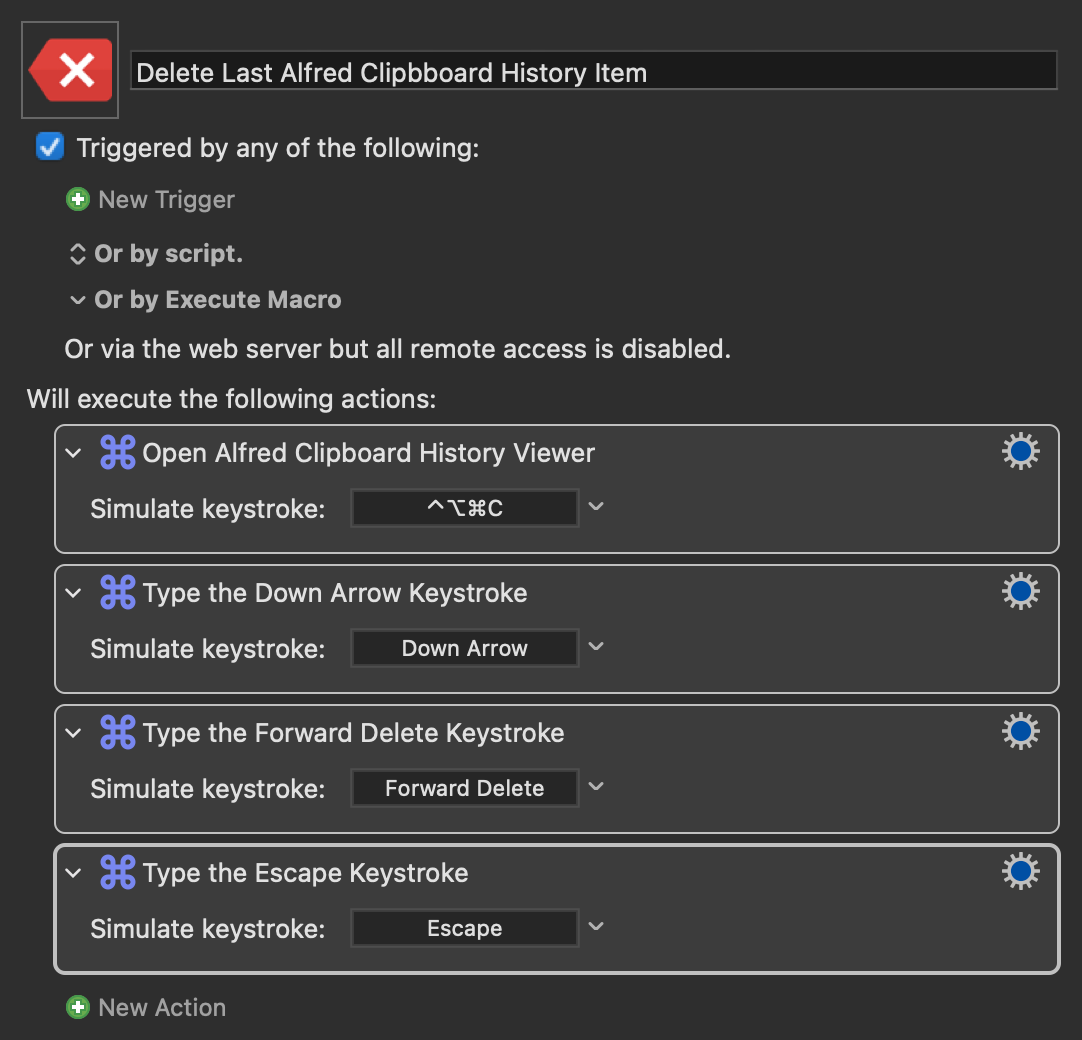Image resolution: width=1082 pixels, height=1040 pixels.
Task: Click the Escape keystroke field
Action: click(464, 928)
